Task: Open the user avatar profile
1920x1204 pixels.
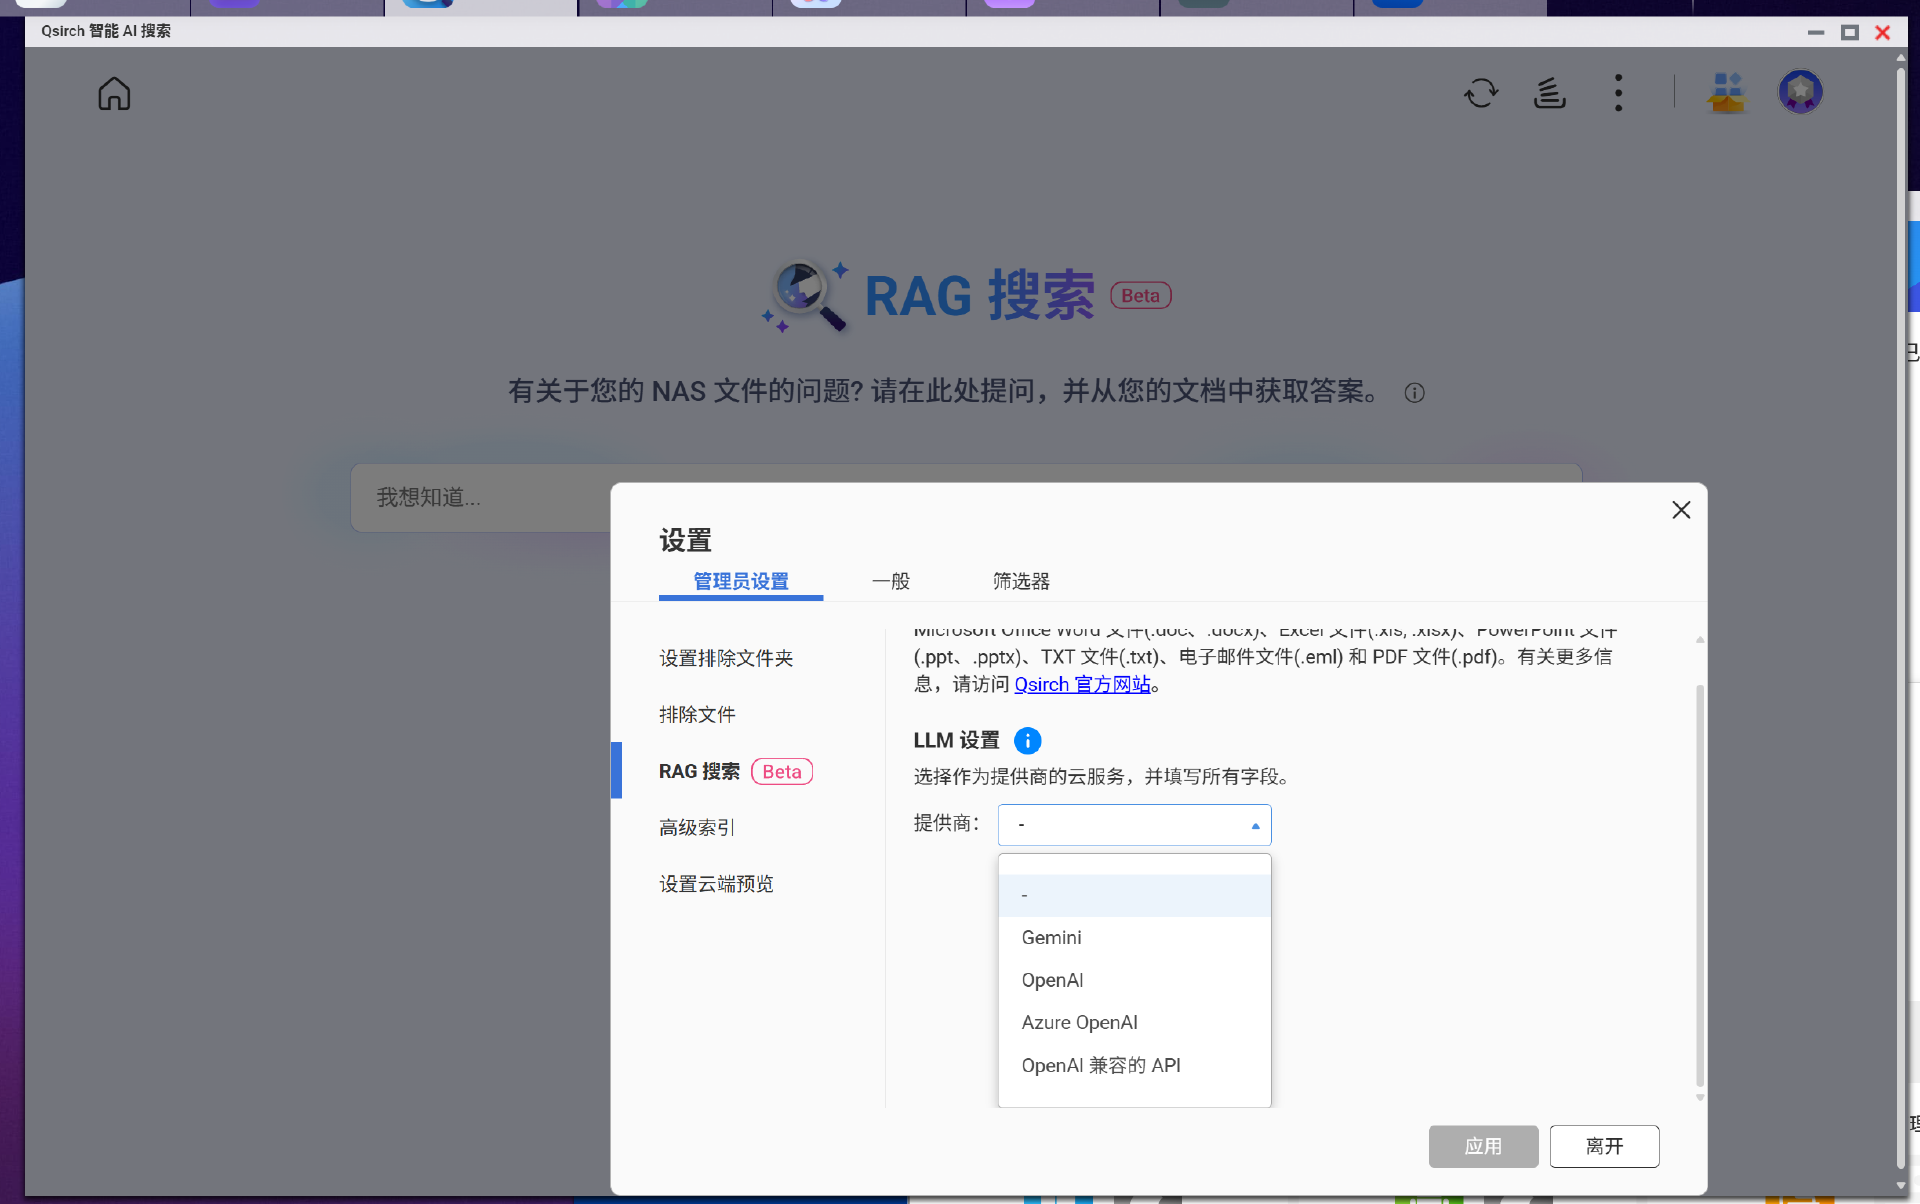Action: (1800, 92)
